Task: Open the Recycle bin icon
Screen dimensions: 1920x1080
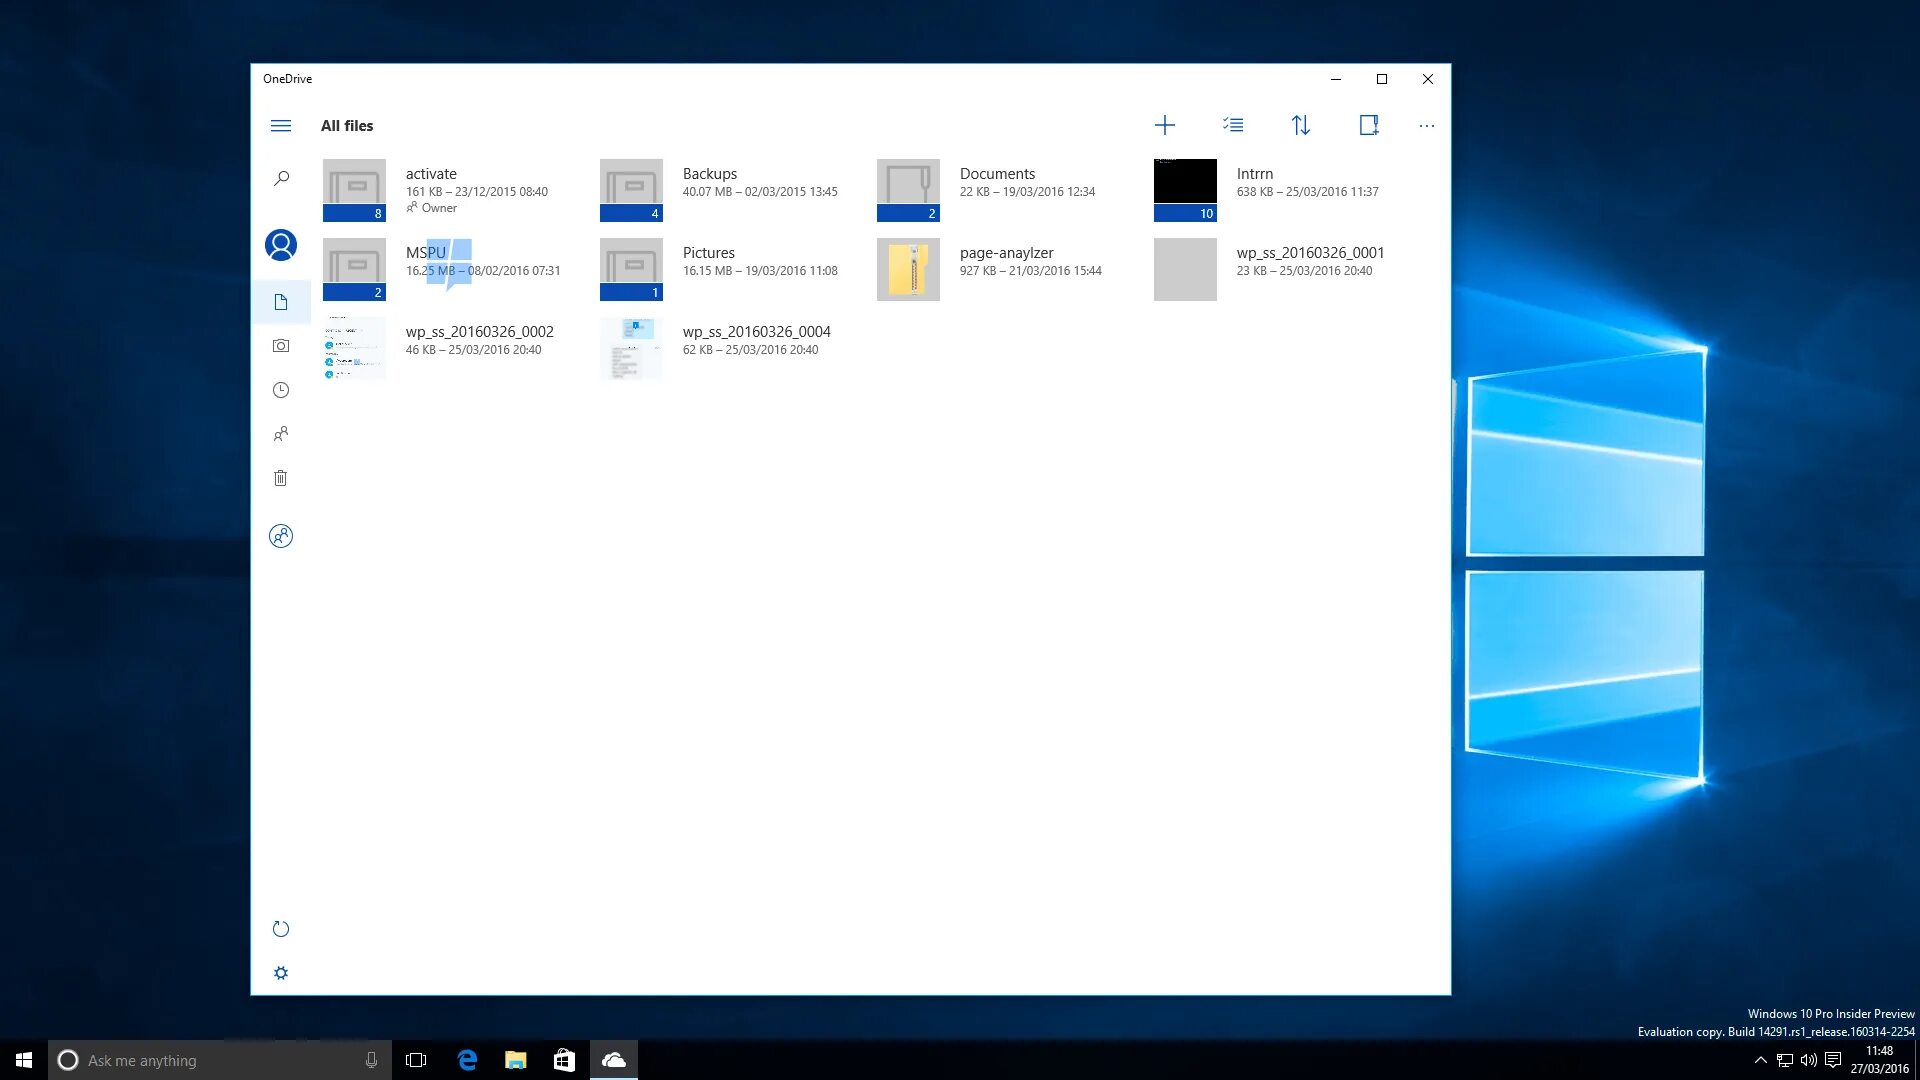Action: point(281,478)
